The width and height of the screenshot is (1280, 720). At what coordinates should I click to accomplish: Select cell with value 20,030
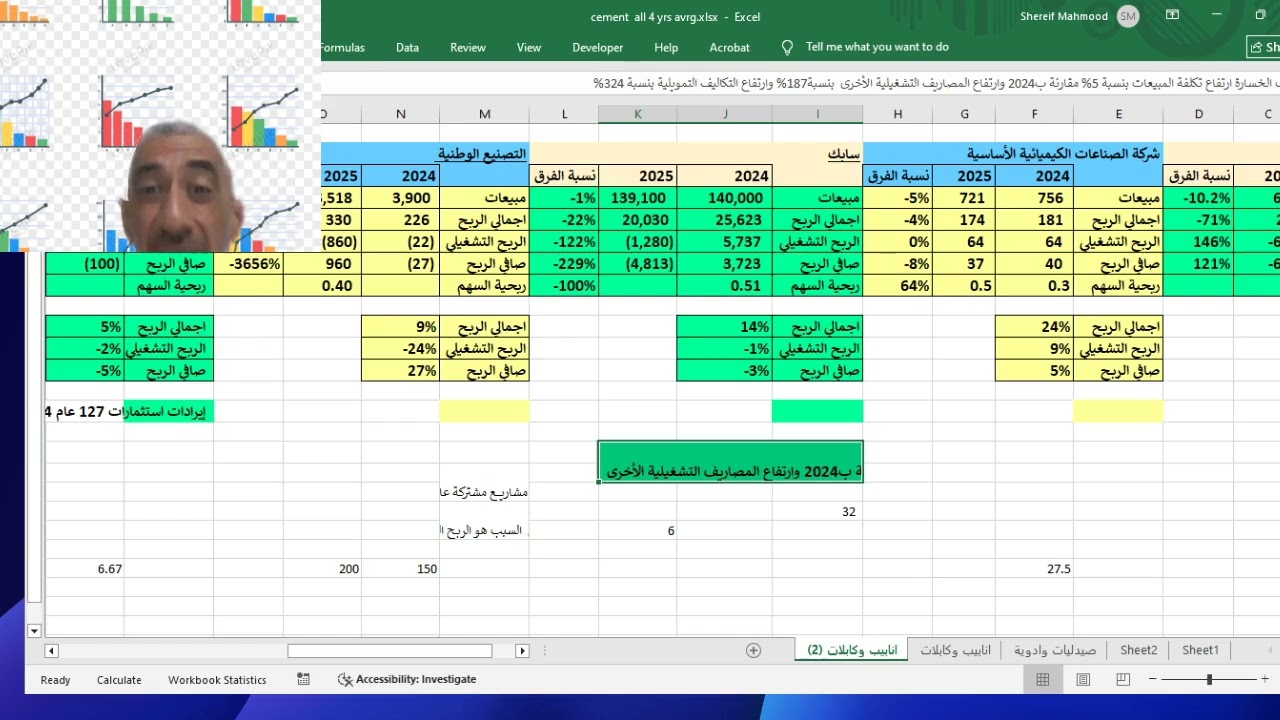point(638,220)
